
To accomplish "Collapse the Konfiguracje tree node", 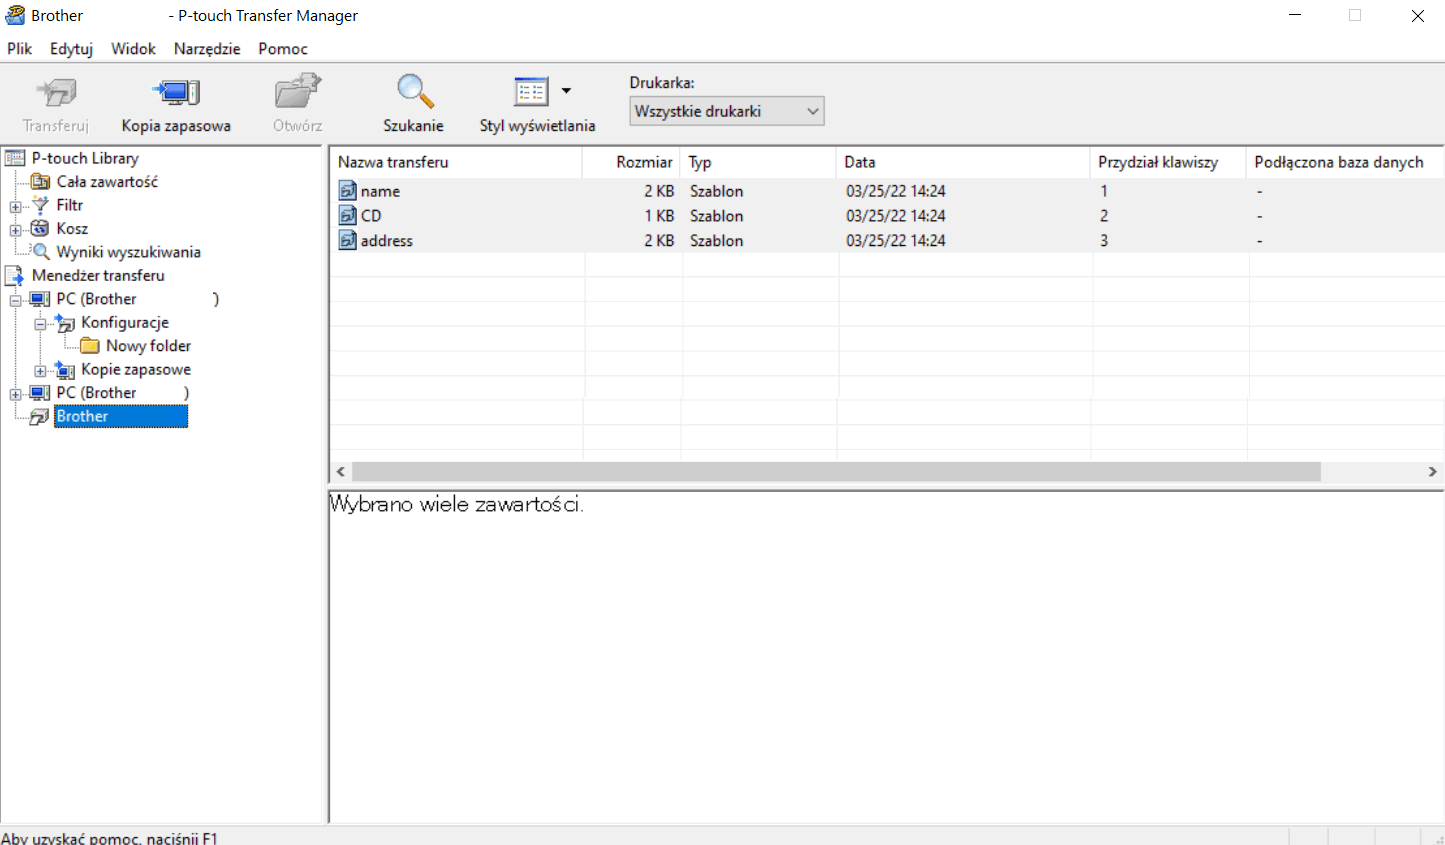I will [x=40, y=323].
